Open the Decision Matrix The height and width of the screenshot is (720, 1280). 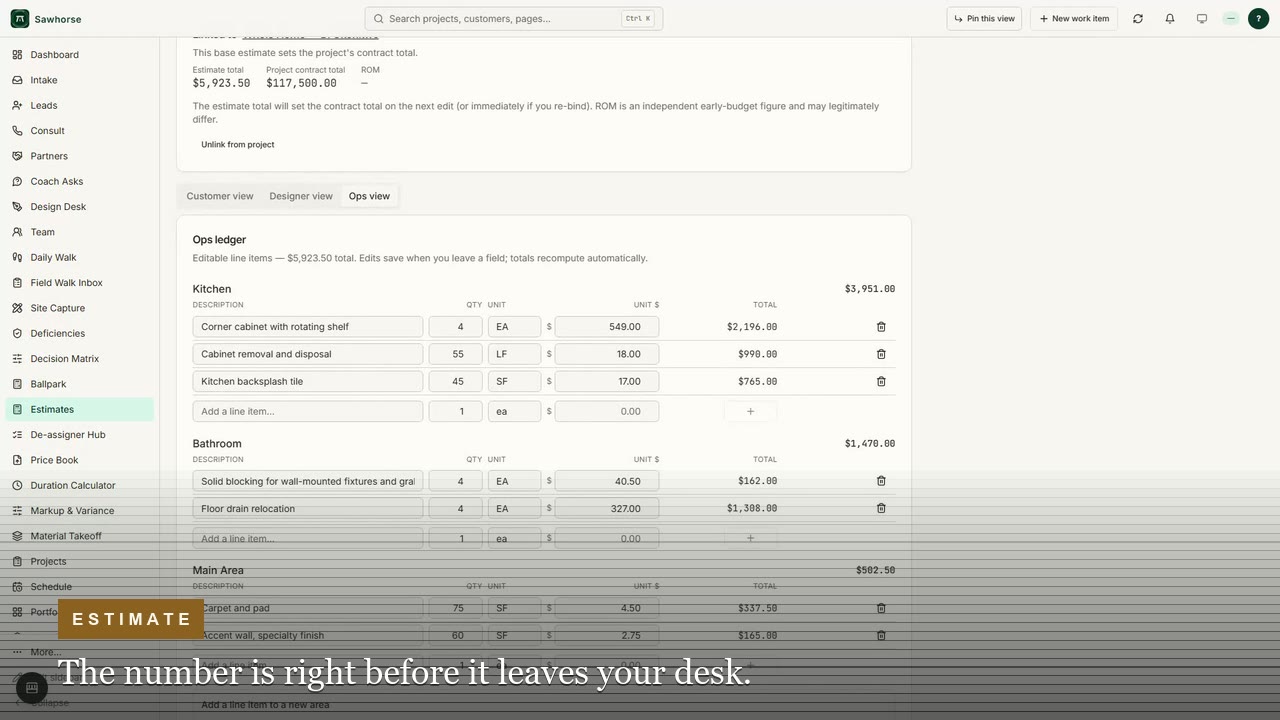pos(80,359)
